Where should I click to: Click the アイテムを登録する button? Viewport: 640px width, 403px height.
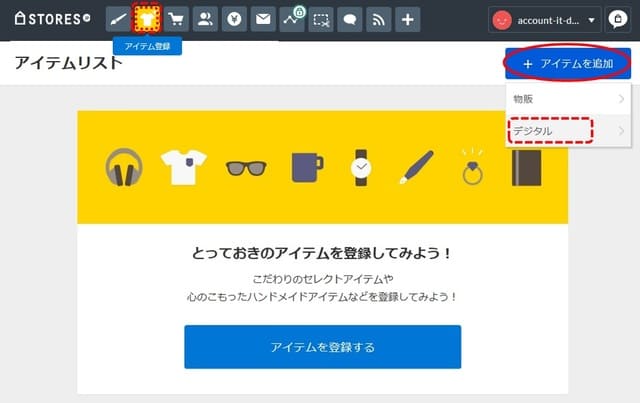322,347
